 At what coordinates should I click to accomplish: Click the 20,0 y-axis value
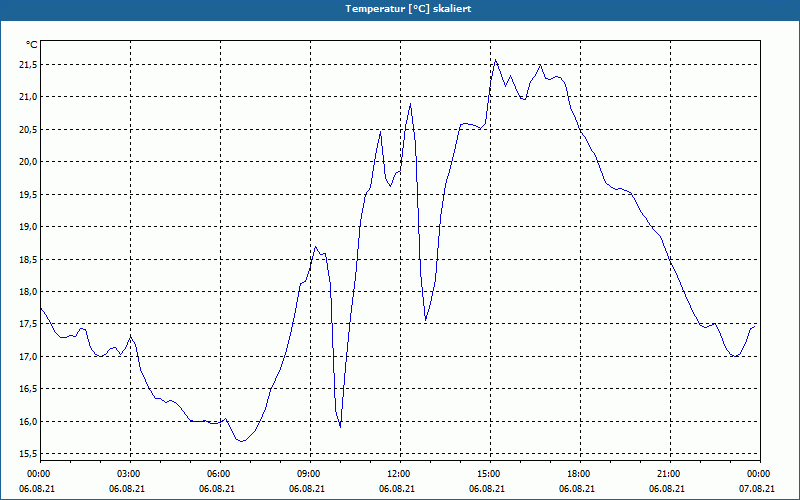click(29, 161)
